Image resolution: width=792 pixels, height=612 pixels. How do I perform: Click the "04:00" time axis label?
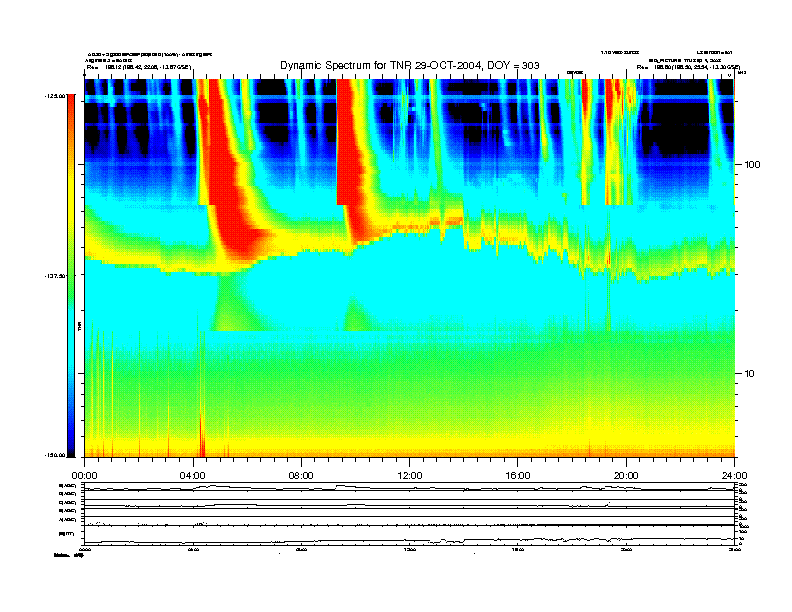193,475
